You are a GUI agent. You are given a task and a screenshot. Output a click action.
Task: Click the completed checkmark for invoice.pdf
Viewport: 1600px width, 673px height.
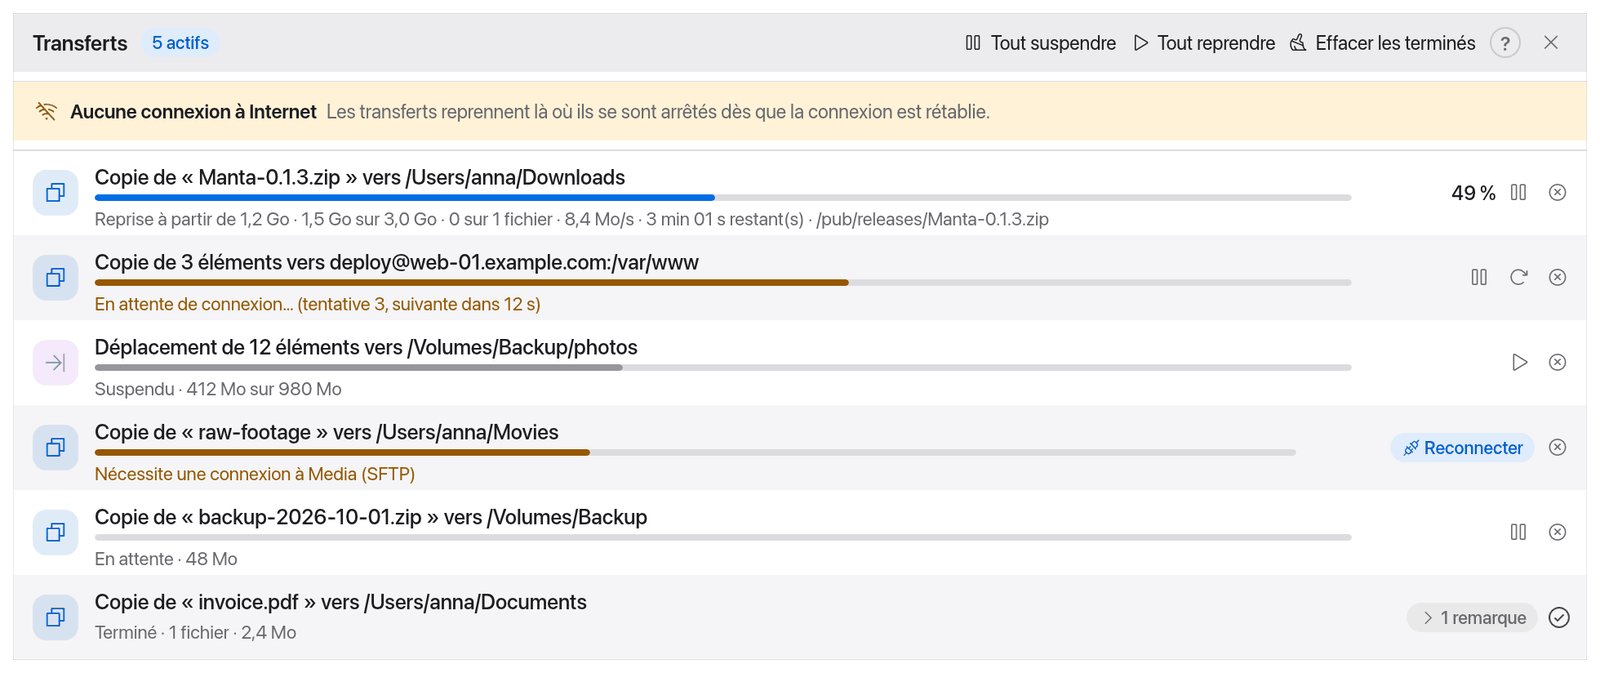coord(1558,618)
